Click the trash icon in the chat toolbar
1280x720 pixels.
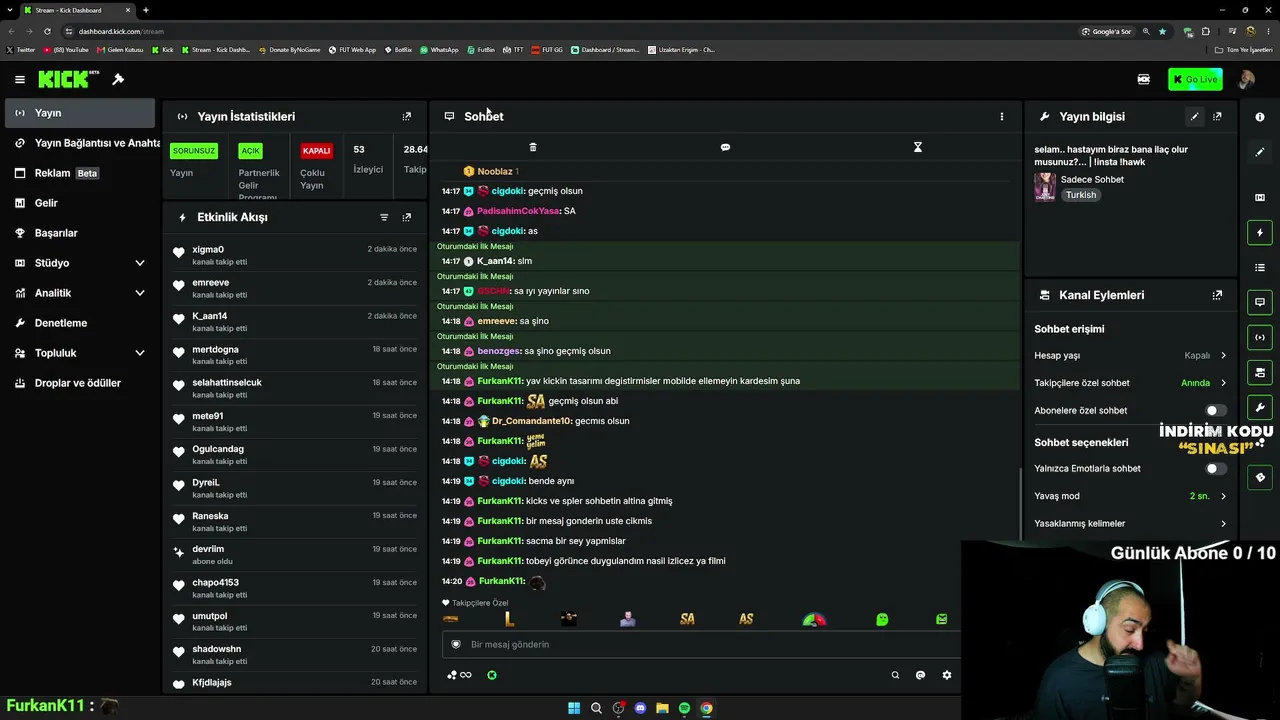[x=533, y=147]
